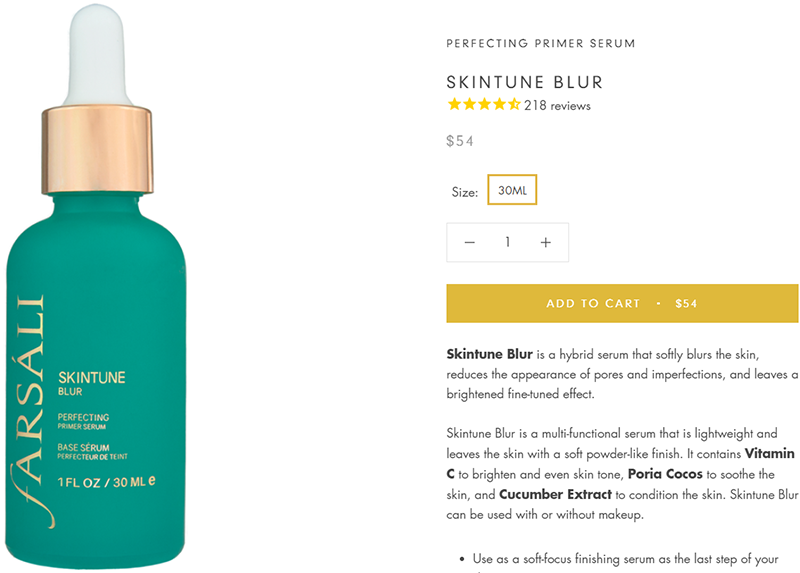This screenshot has width=800, height=573.
Task: Click the first rating star
Action: point(454,105)
